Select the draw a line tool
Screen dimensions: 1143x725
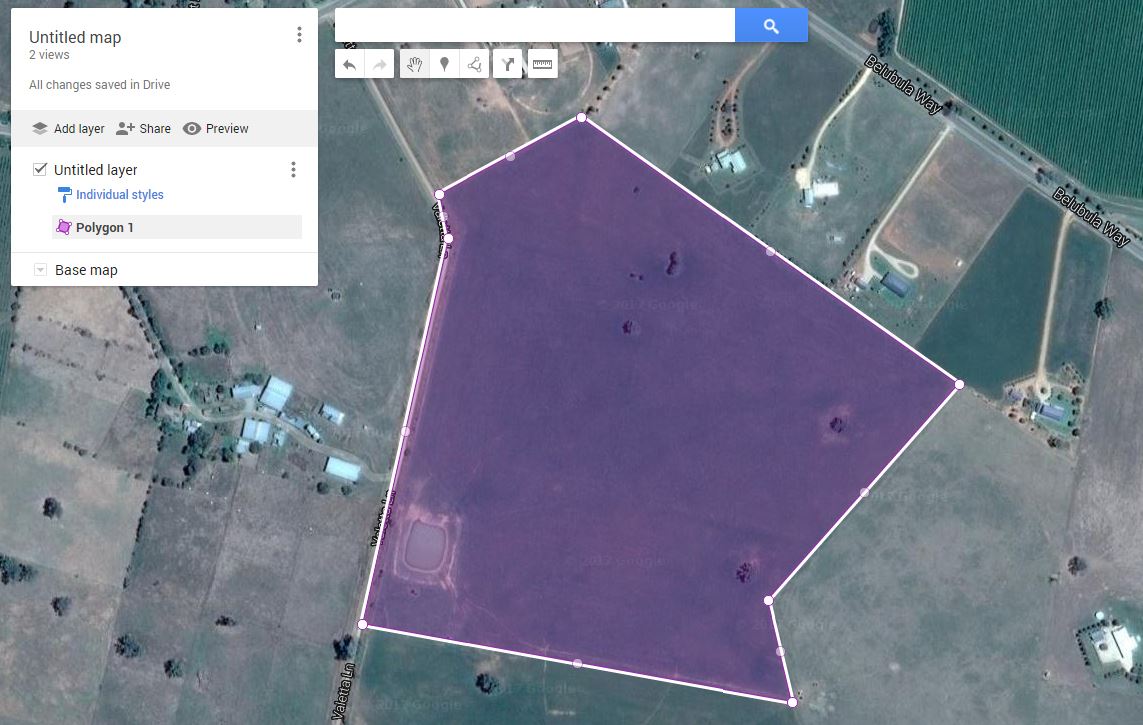(x=474, y=63)
